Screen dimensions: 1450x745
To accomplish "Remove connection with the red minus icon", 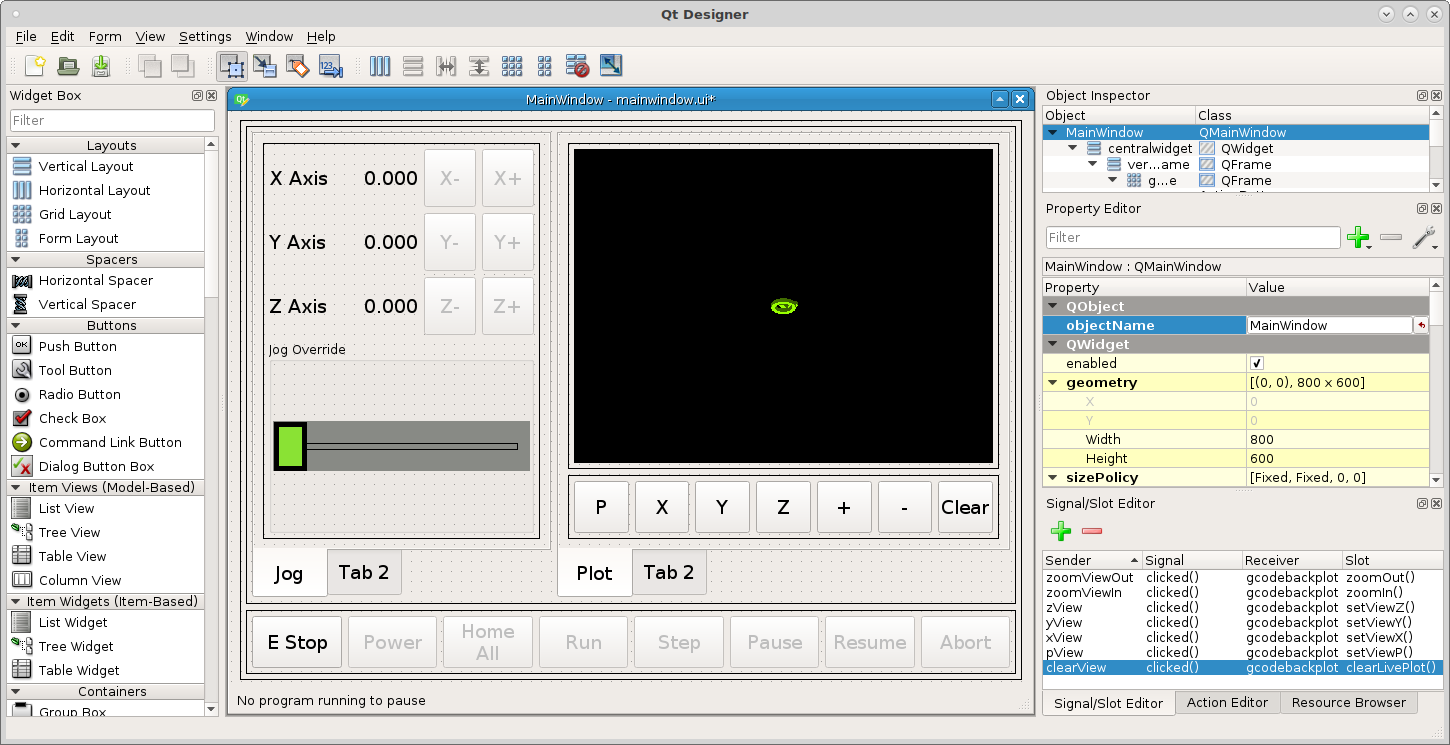I will 1092,531.
